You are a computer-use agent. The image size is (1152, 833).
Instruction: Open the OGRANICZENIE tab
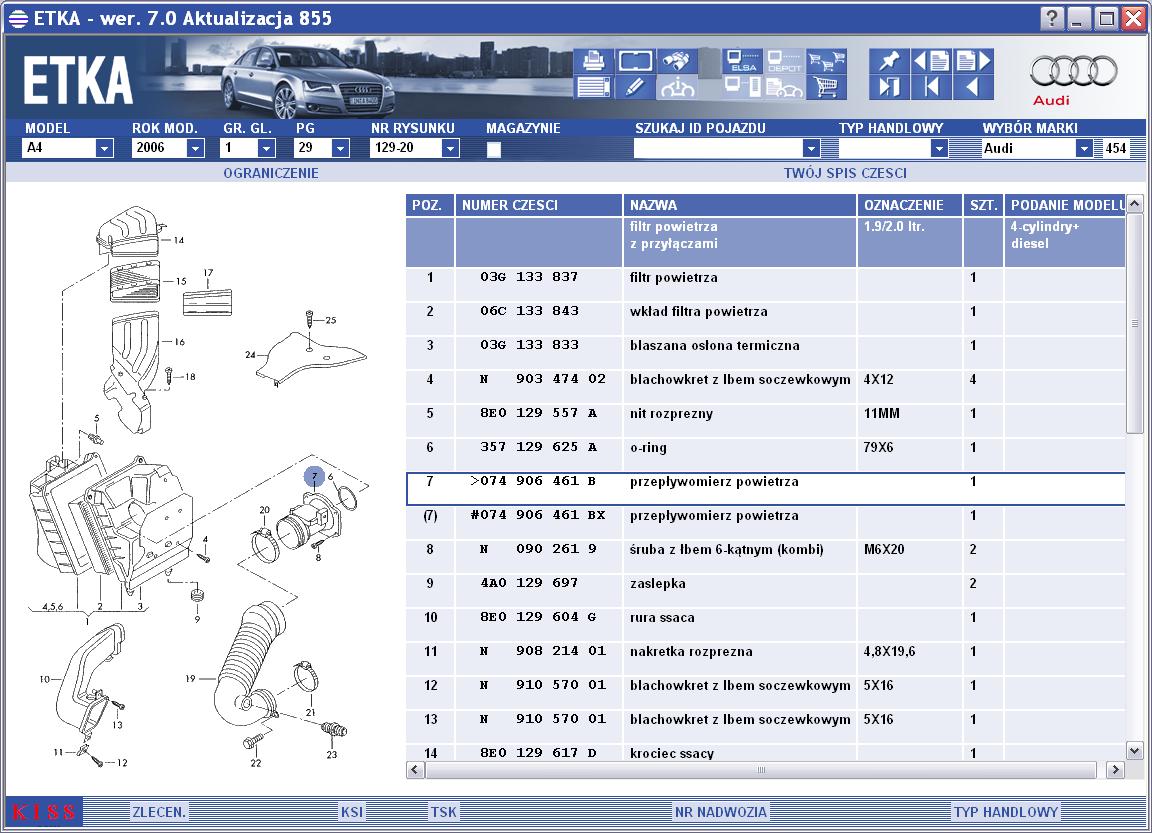click(x=271, y=173)
